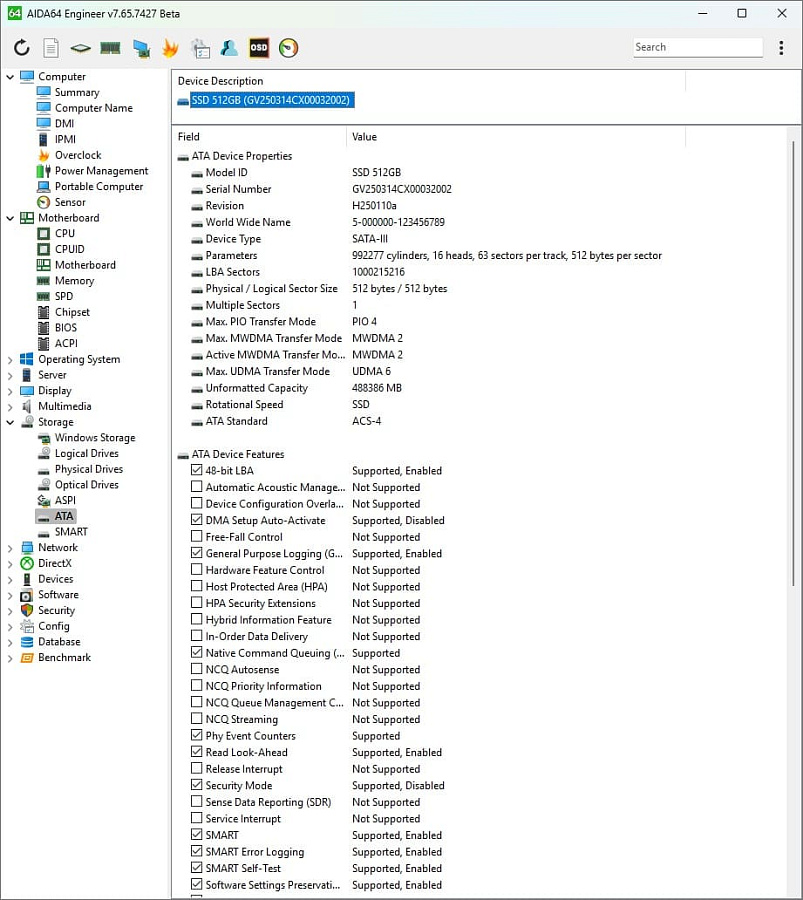Open the Computer Name page

pyautogui.click(x=94, y=108)
